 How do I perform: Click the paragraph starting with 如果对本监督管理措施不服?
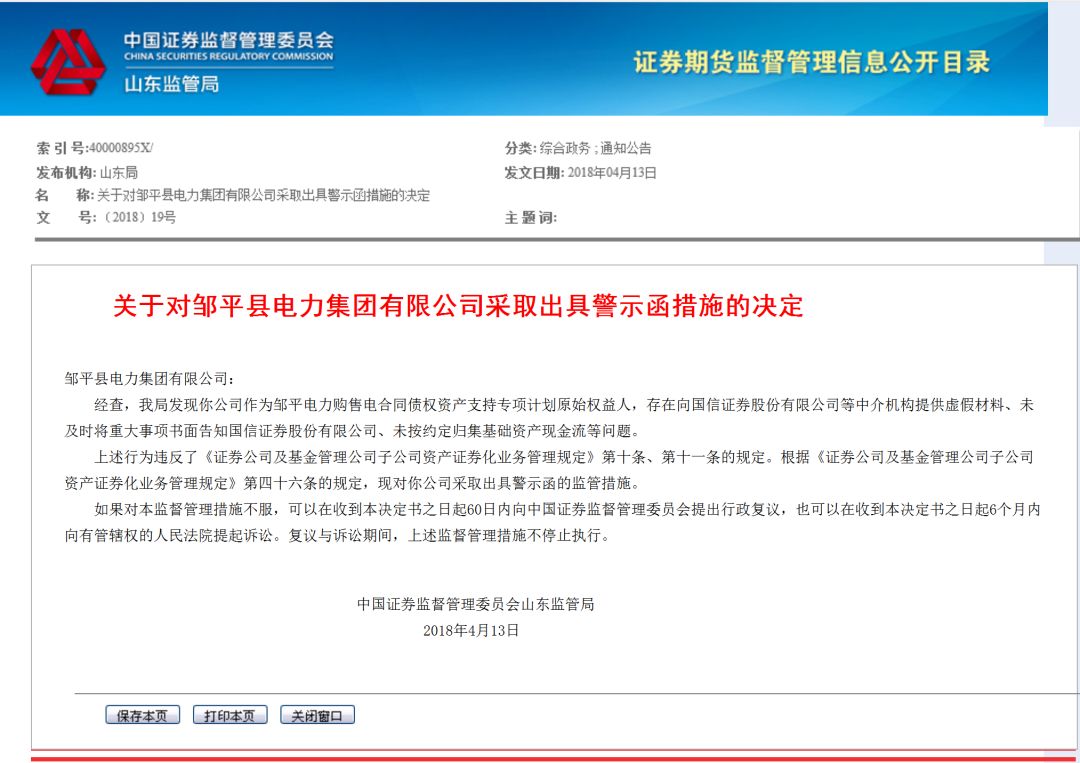coord(552,522)
